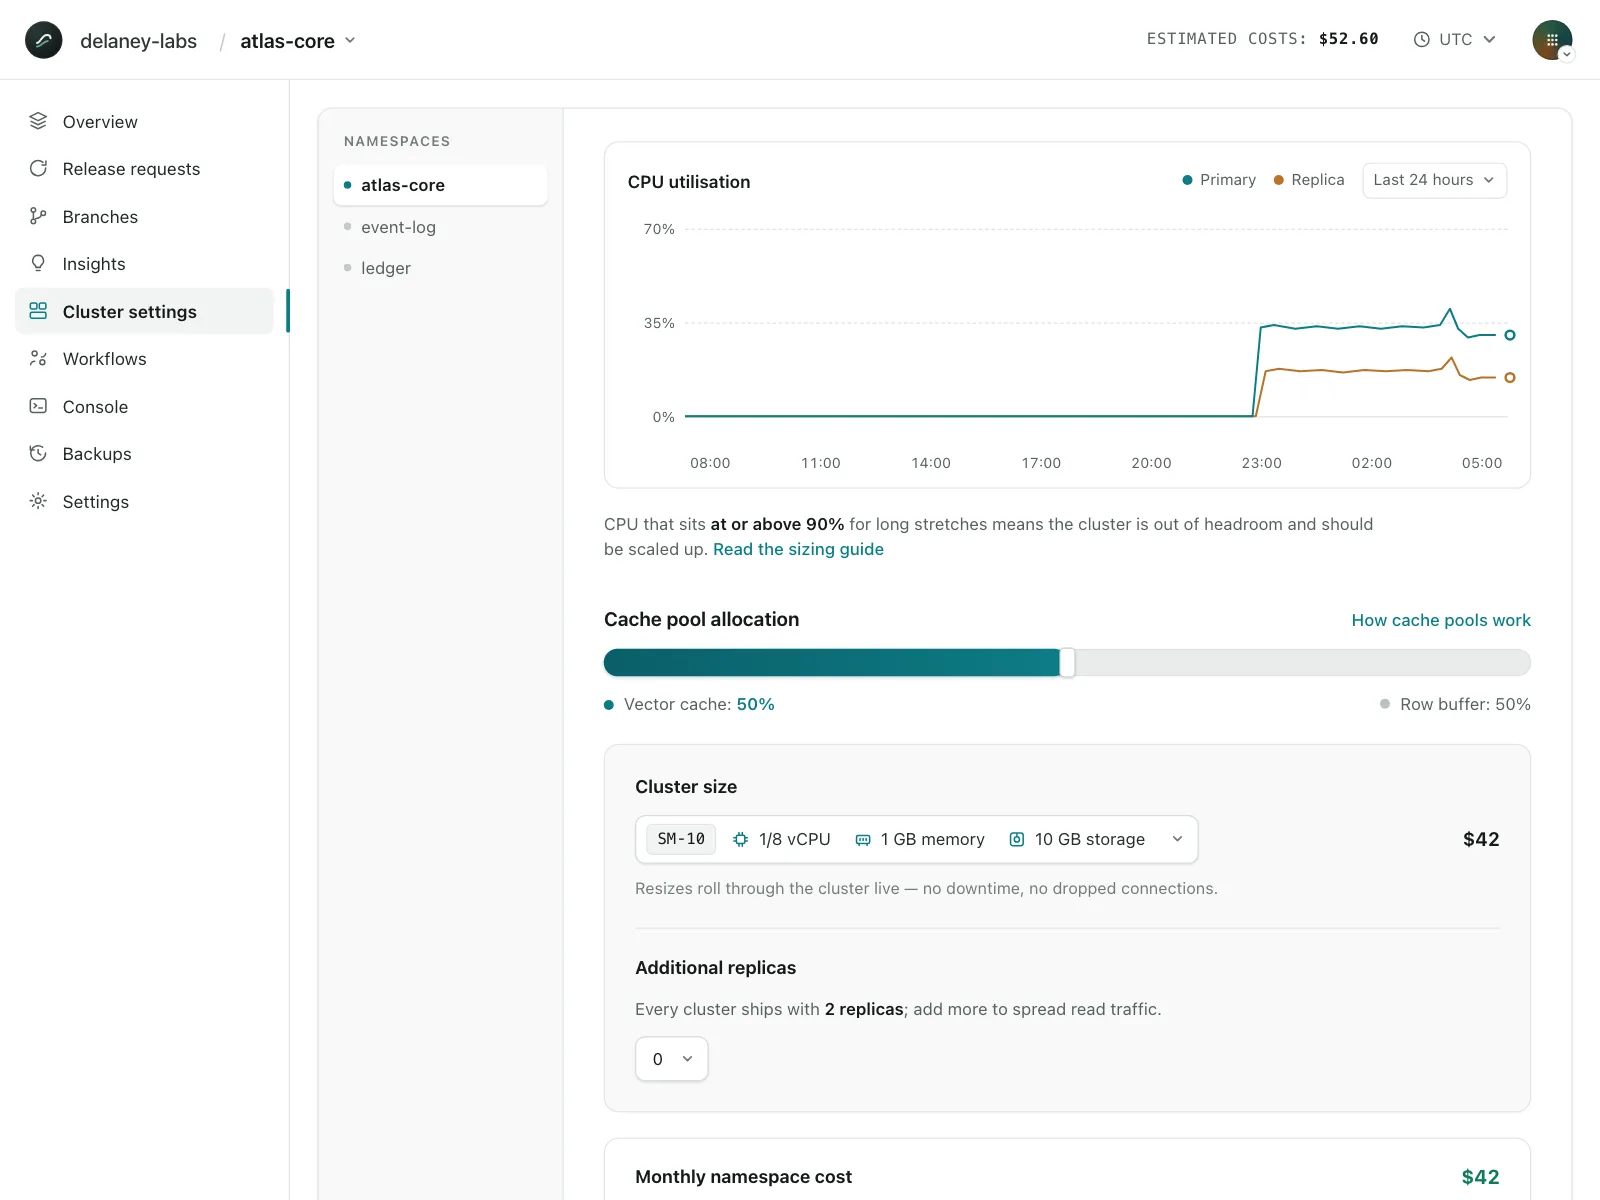The image size is (1600, 1200).
Task: Click the Console terminal icon
Action: tap(38, 406)
